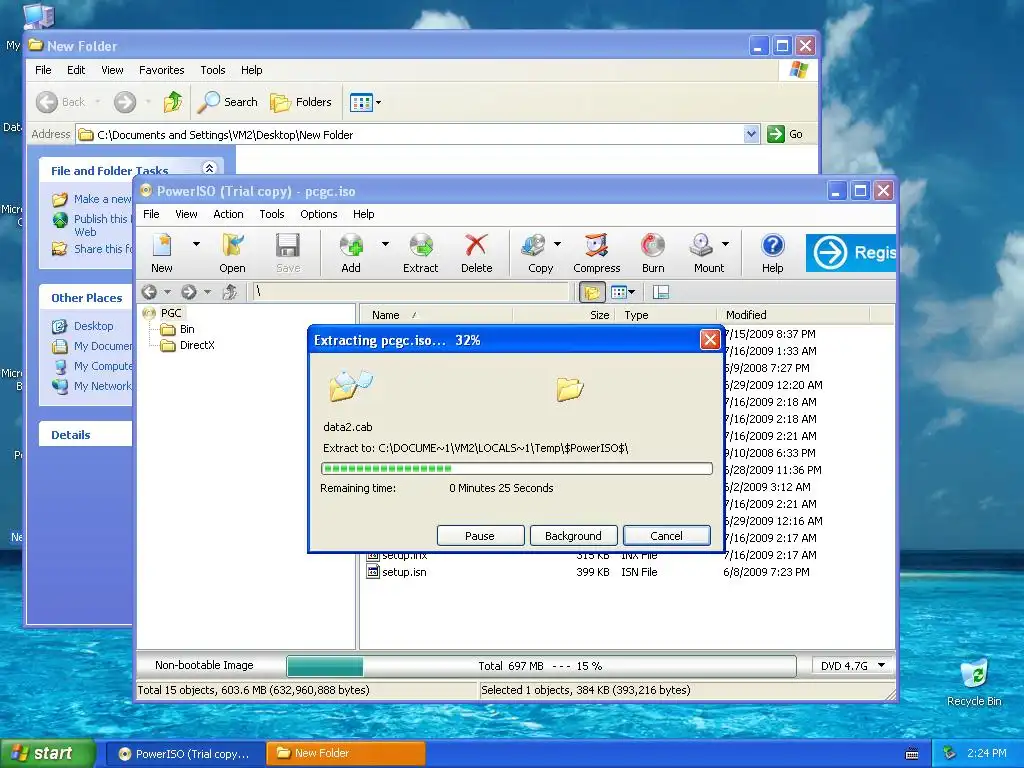Select the setup.isn file name
Viewport: 1024px width, 768px height.
point(404,572)
